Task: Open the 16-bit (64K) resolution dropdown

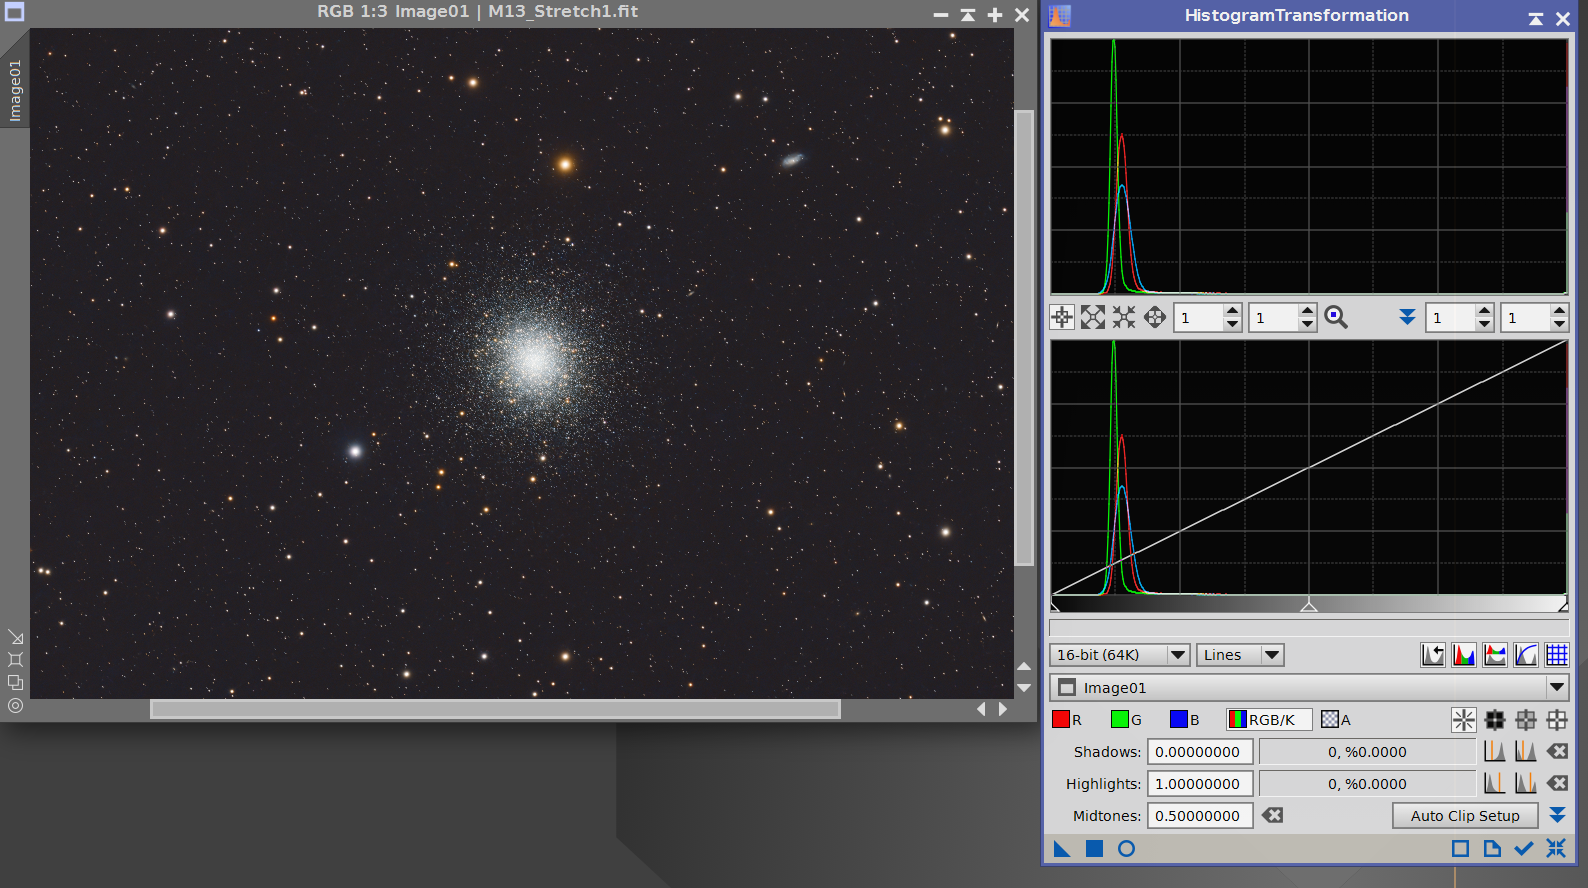Action: (x=1119, y=655)
